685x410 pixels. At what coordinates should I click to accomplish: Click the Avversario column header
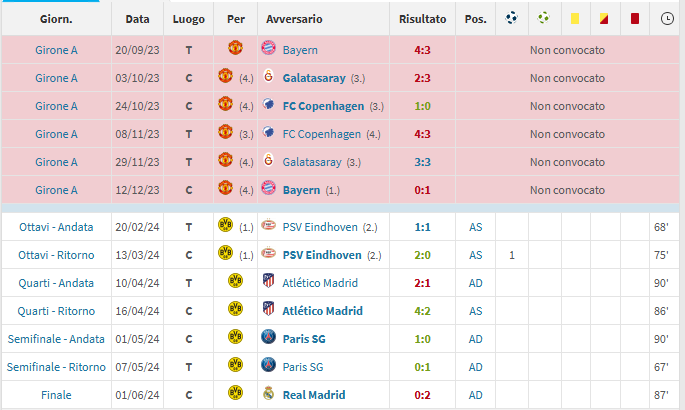294,19
